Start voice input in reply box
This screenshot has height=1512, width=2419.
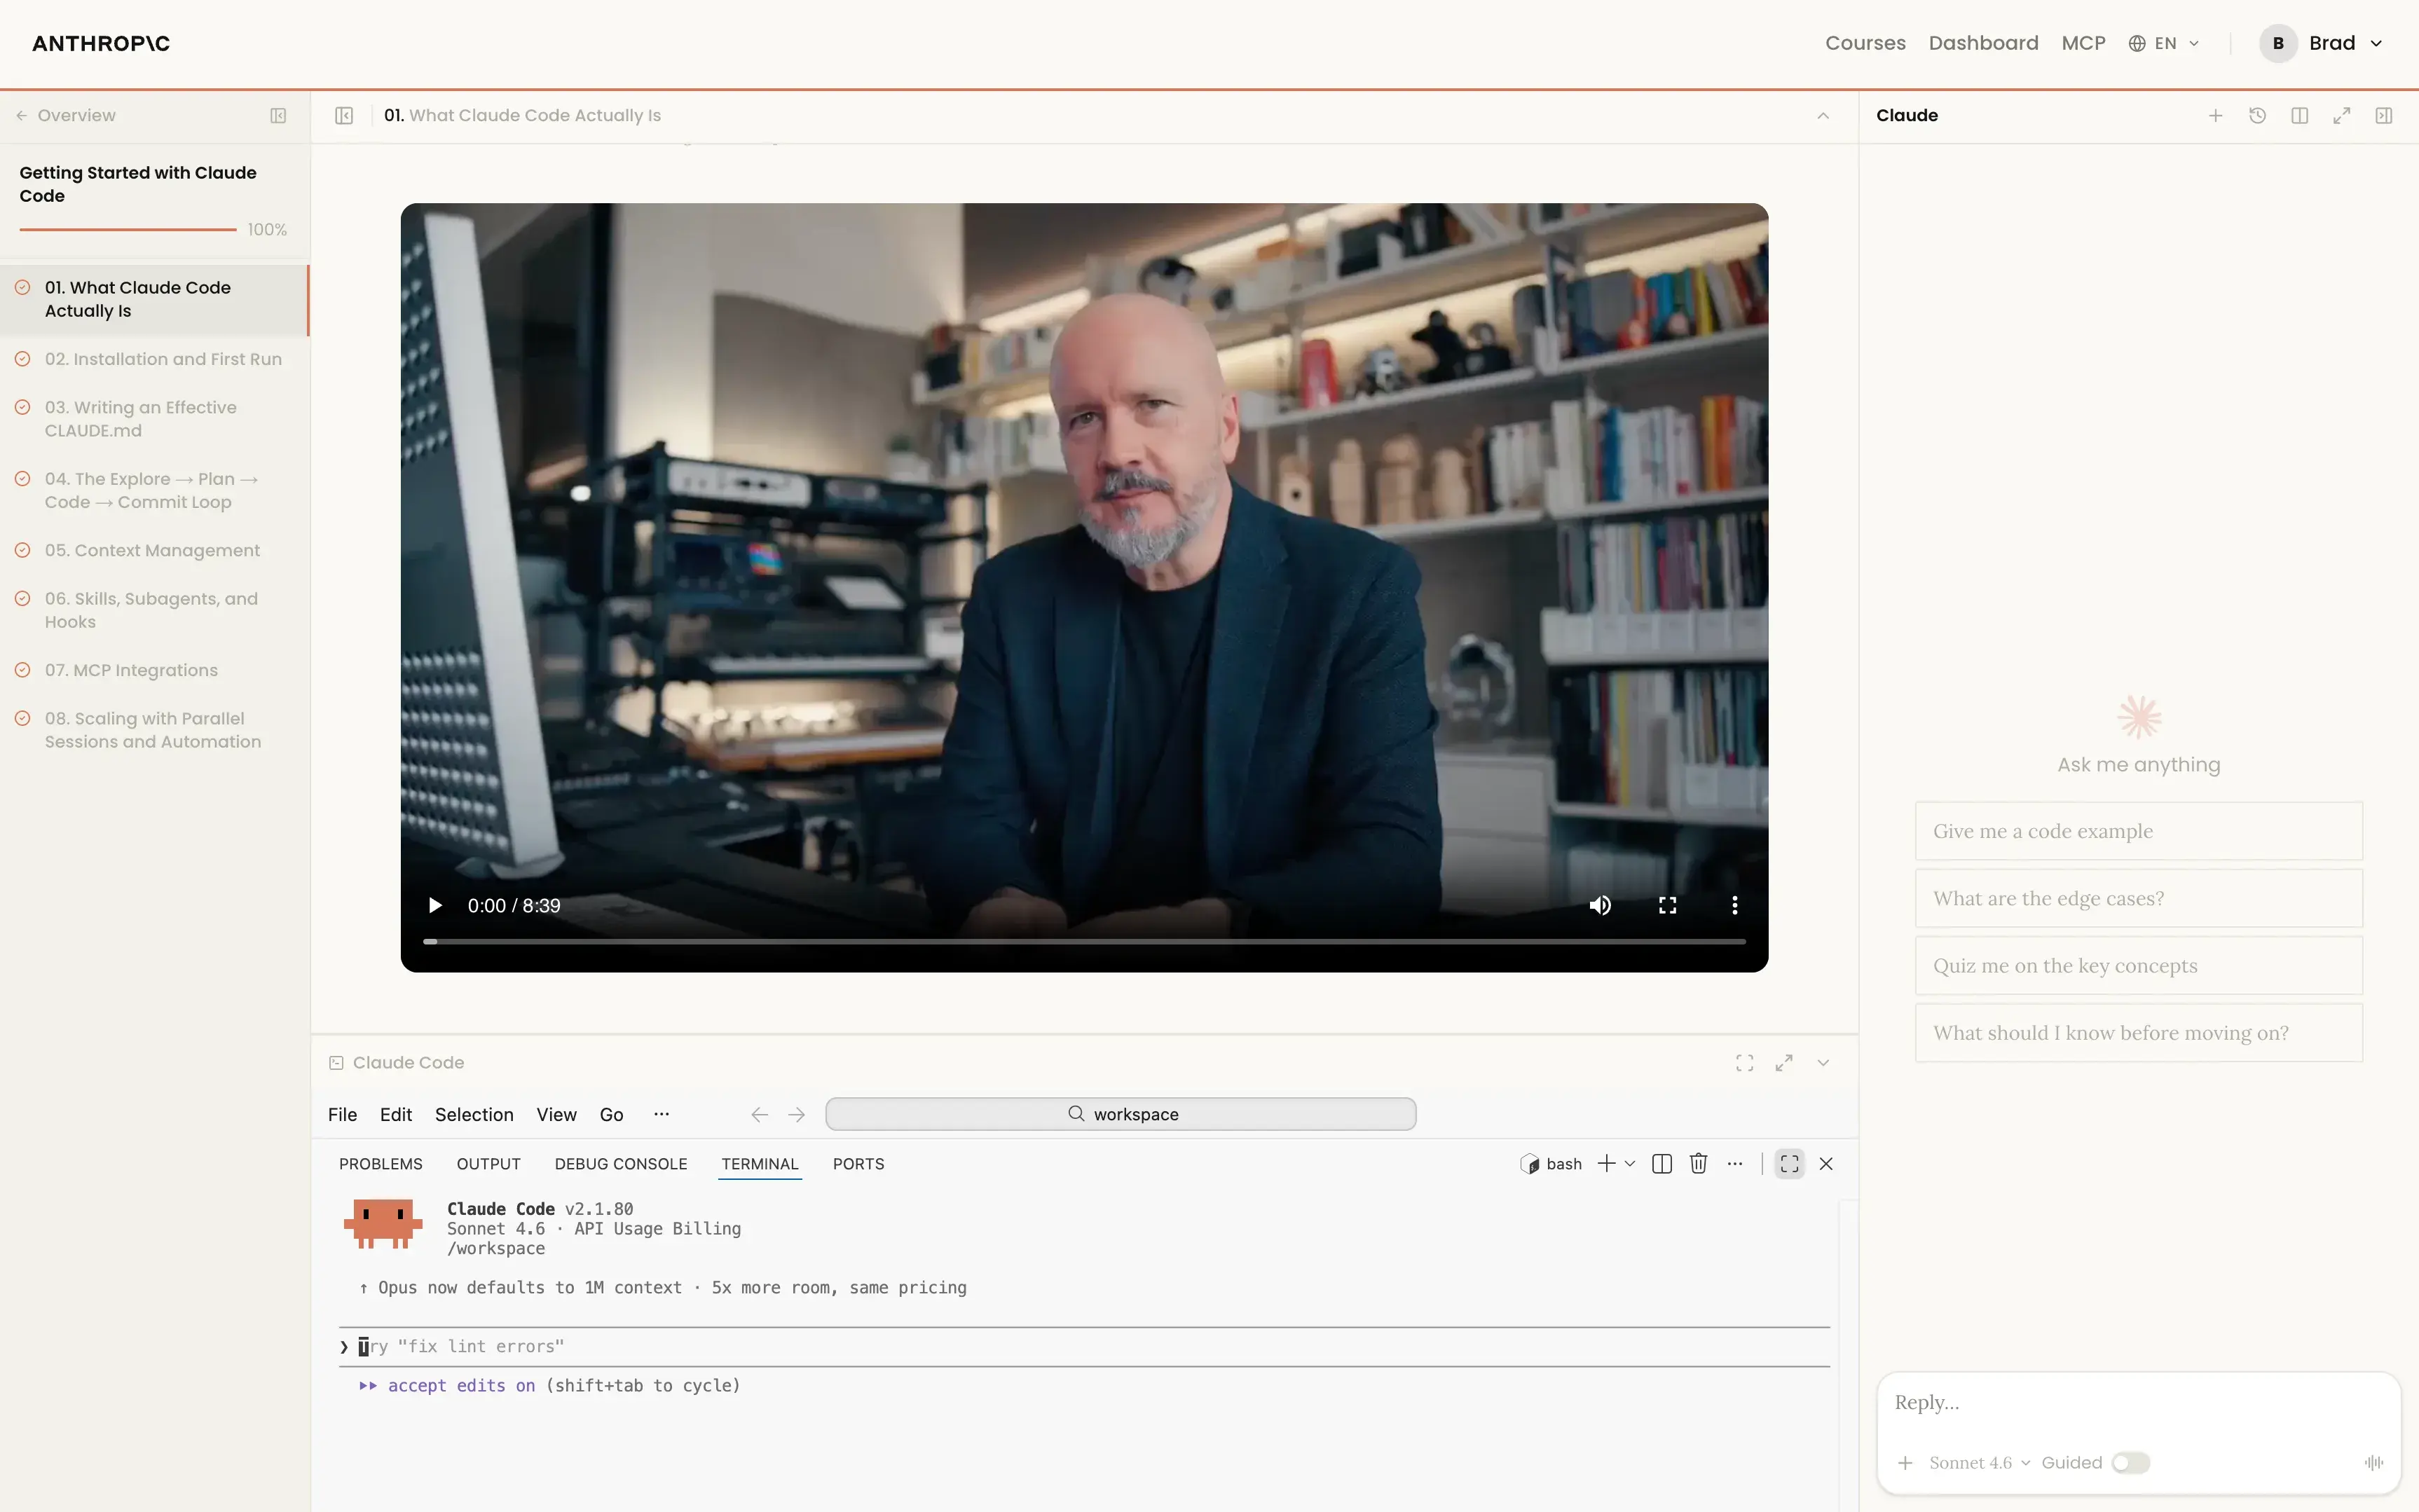click(x=2374, y=1463)
